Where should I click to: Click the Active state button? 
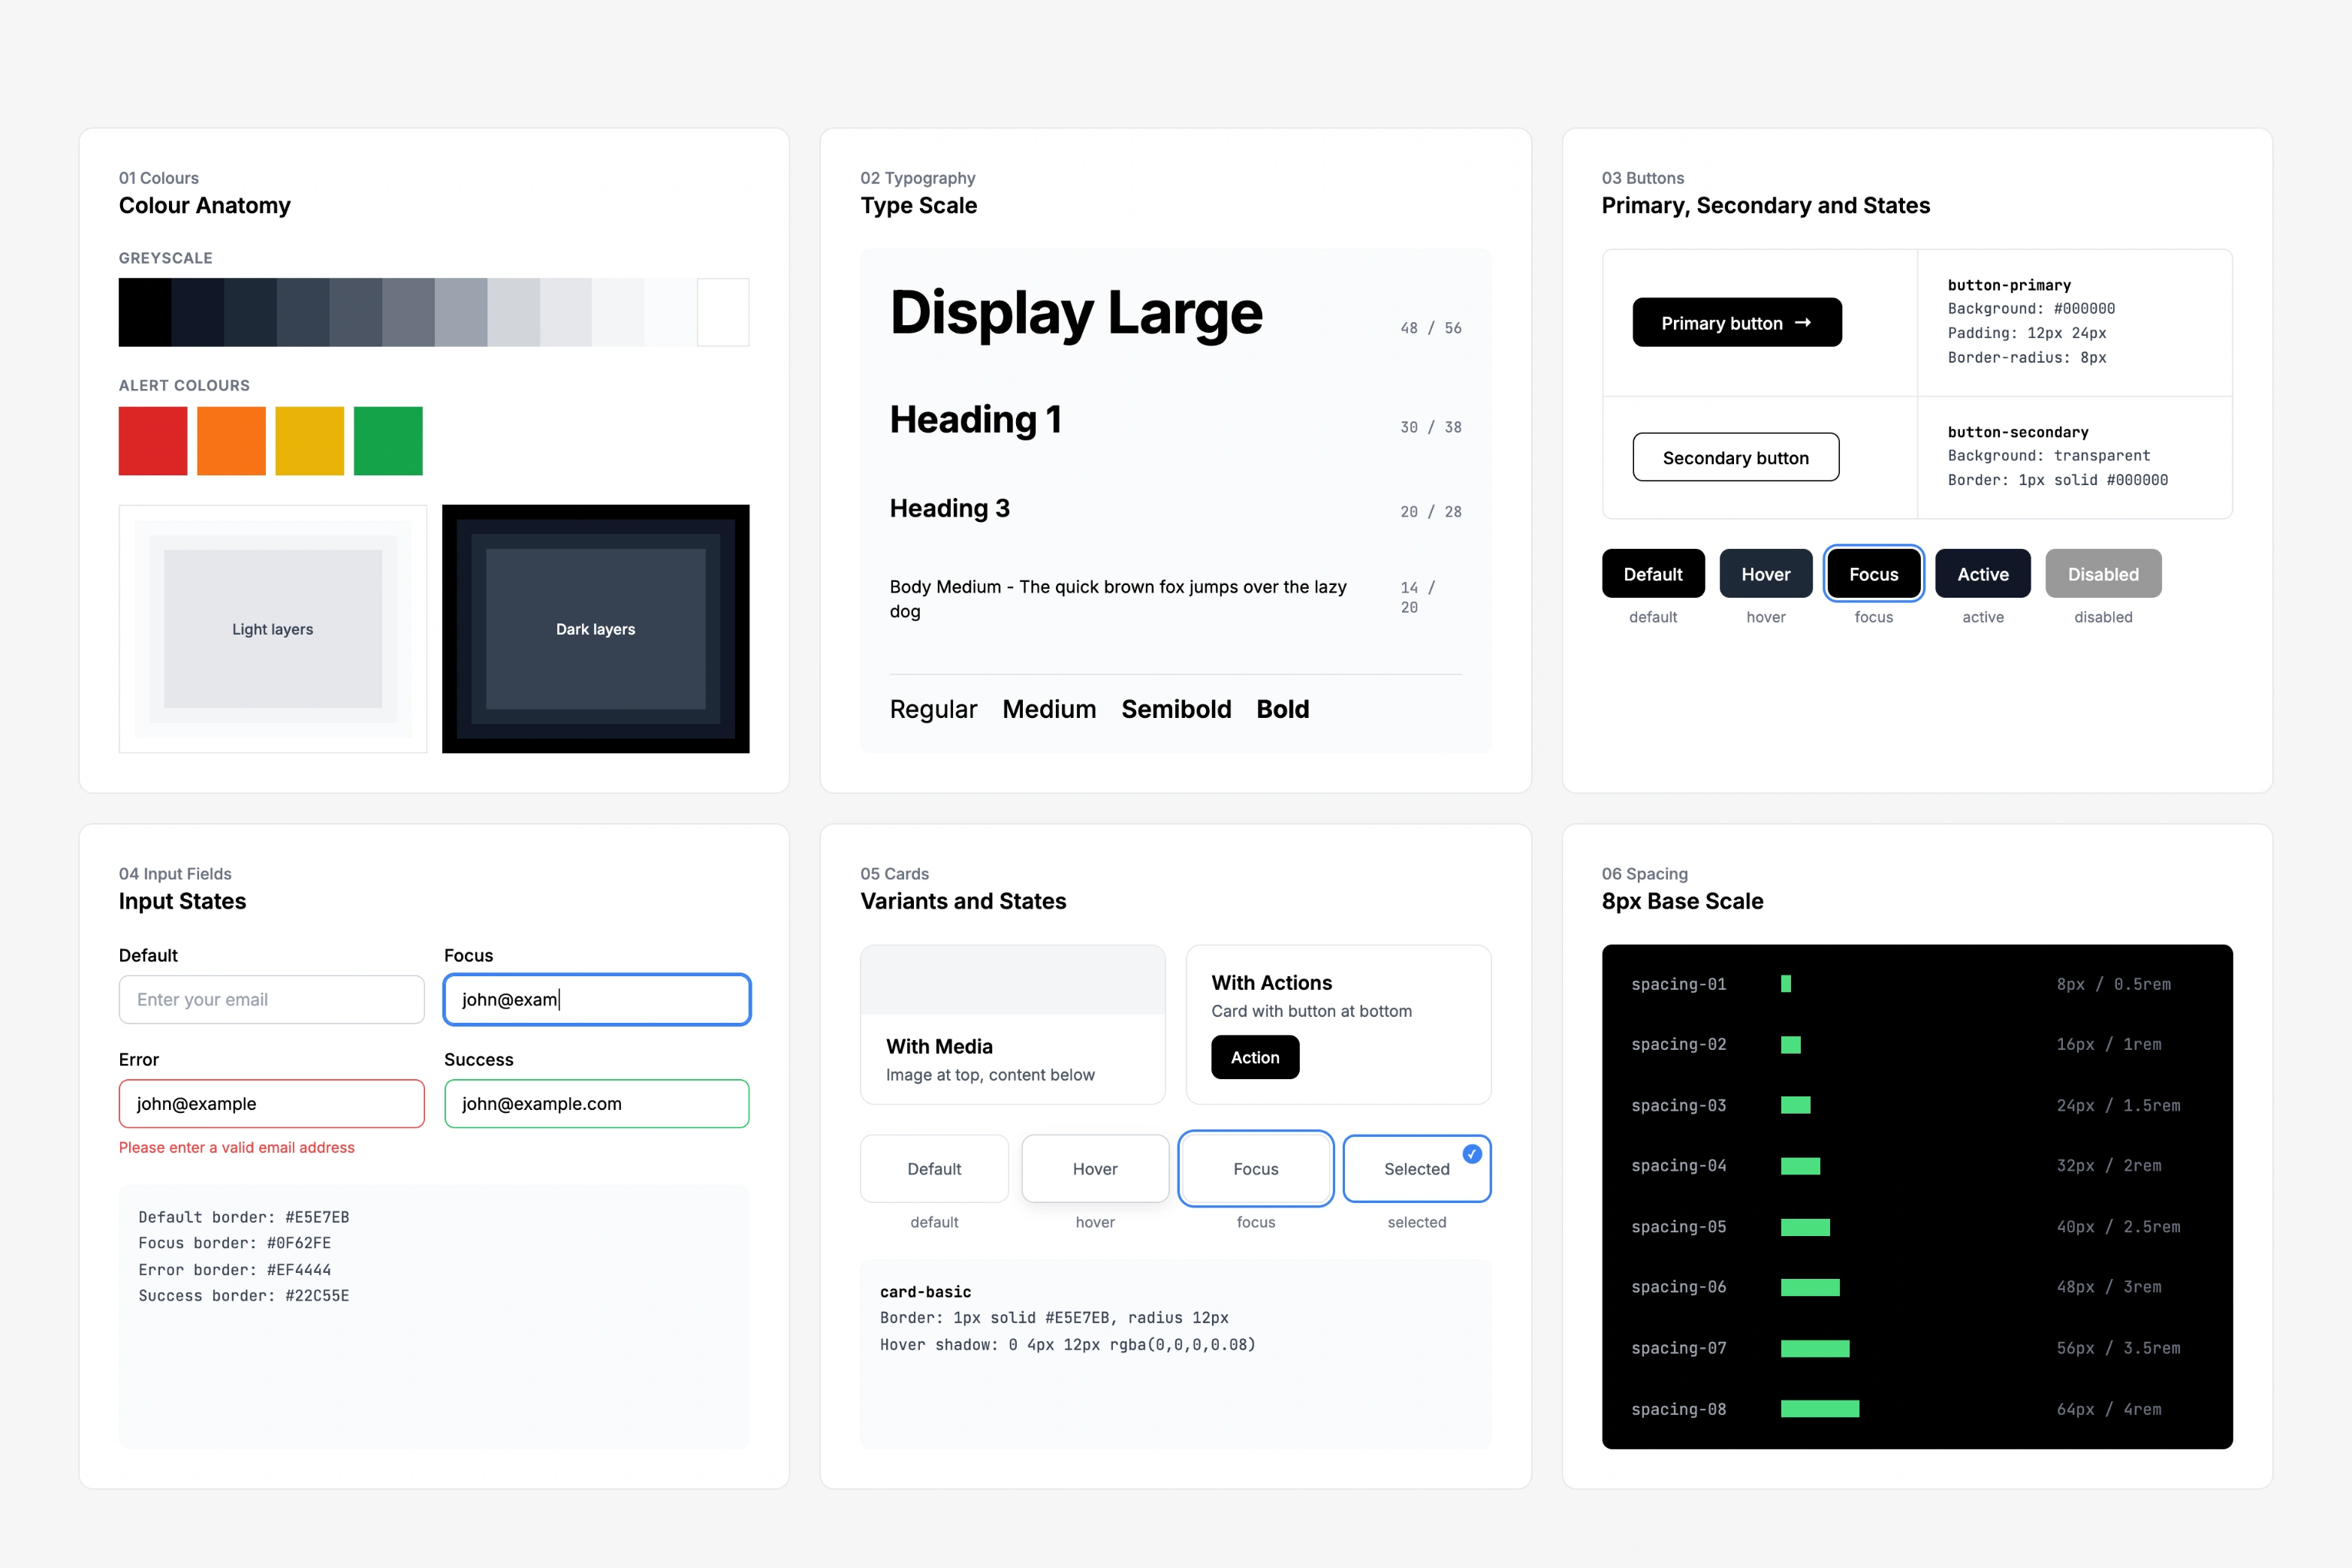pos(1983,574)
